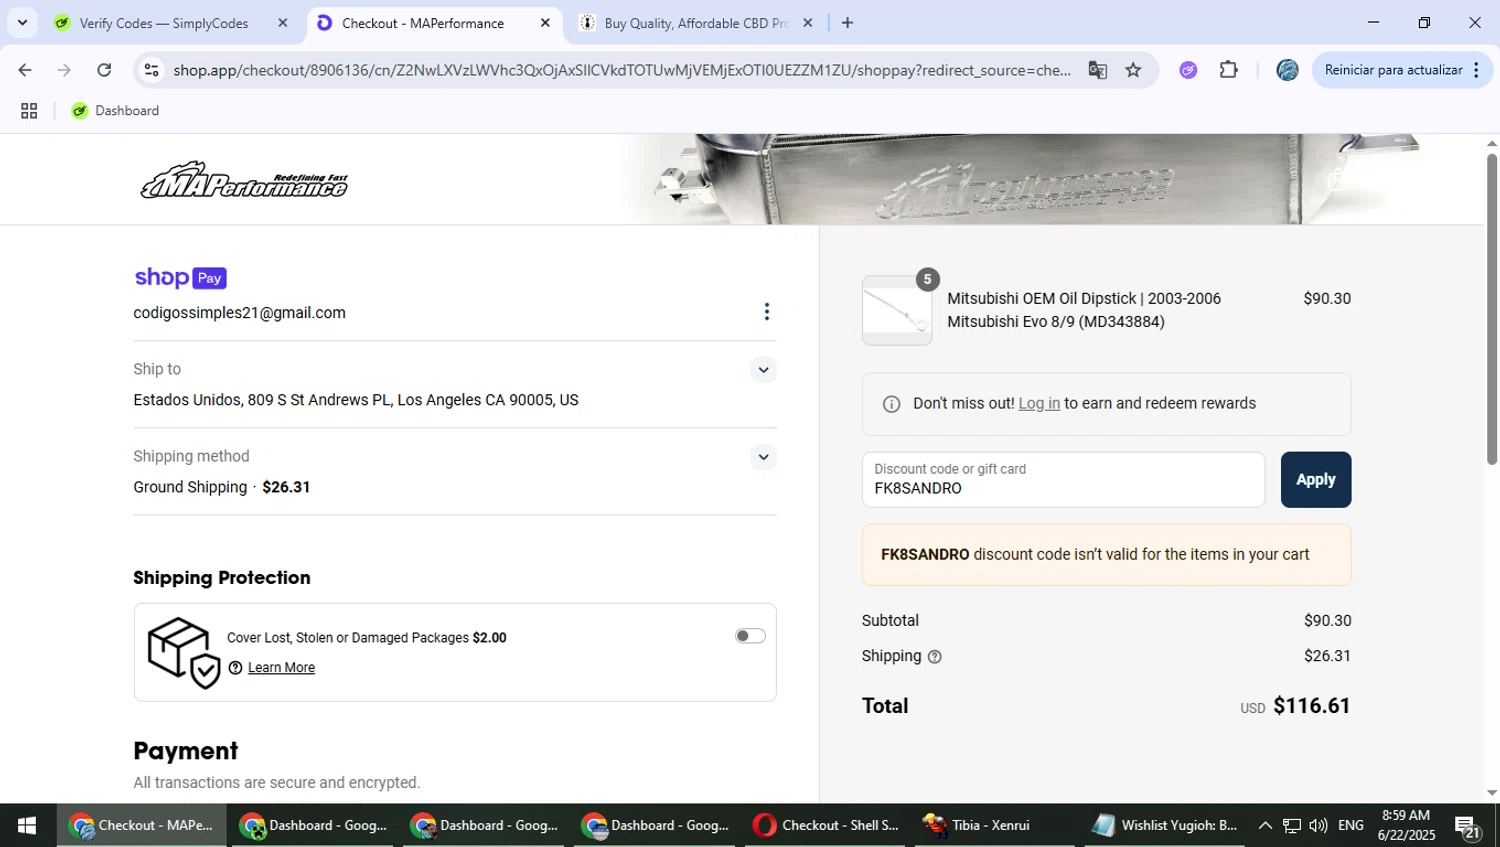Screen dimensions: 1500x847
Task: Go forward in browser history
Action: coord(64,70)
